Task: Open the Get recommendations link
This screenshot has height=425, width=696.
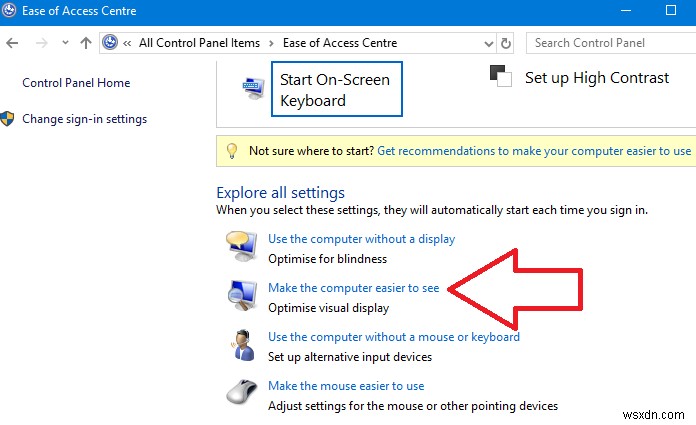Action: (534, 151)
